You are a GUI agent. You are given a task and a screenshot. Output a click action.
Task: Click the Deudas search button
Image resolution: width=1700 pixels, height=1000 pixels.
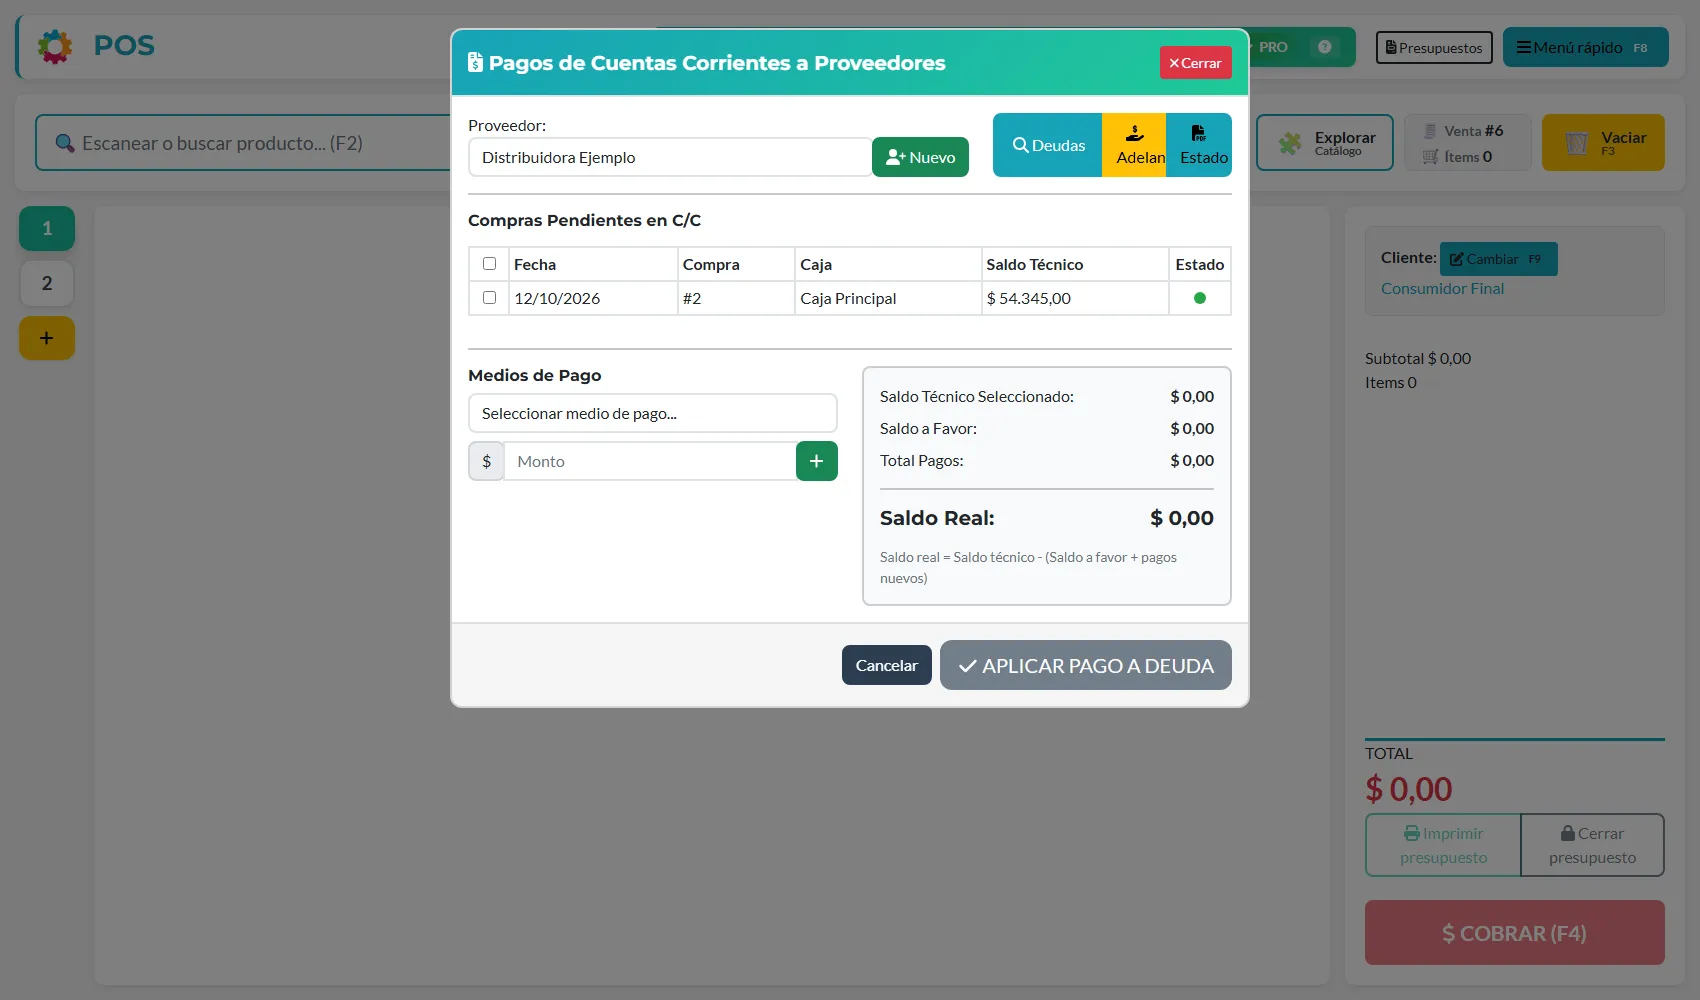[x=1047, y=145]
